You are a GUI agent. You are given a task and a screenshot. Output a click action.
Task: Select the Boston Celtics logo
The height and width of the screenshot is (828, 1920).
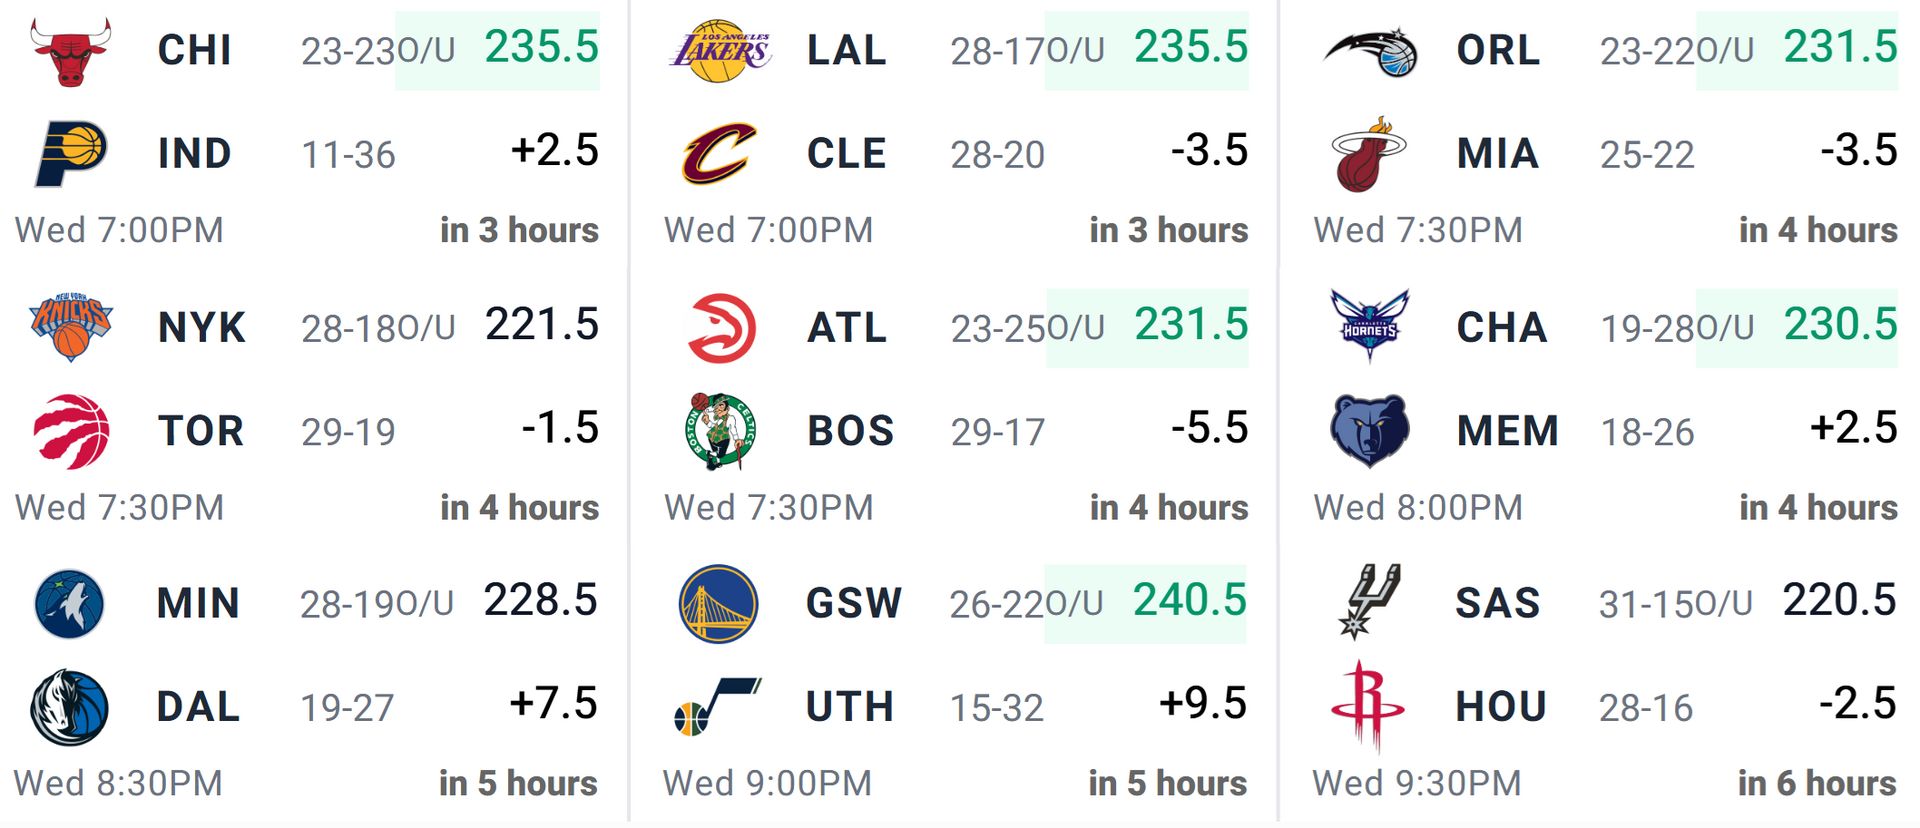click(720, 432)
